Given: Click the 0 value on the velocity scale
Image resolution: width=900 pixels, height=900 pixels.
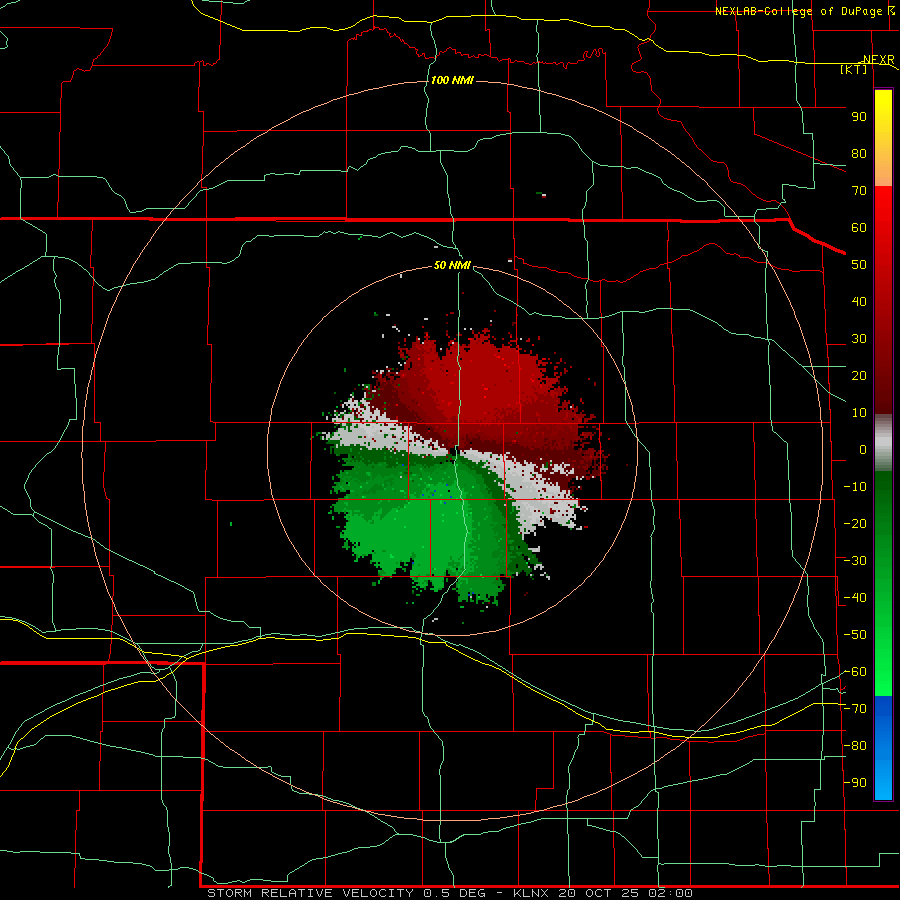Looking at the screenshot, I should coord(863,449).
